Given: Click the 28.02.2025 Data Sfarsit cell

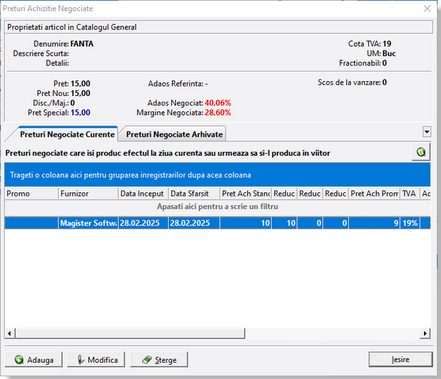Looking at the screenshot, I should pos(194,223).
